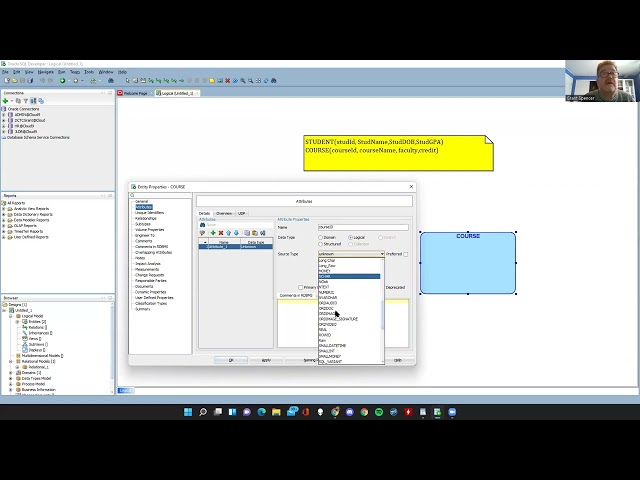Image resolution: width=640 pixels, height=480 pixels.
Task: Click the Apply button in Entity Properties
Action: (x=266, y=360)
